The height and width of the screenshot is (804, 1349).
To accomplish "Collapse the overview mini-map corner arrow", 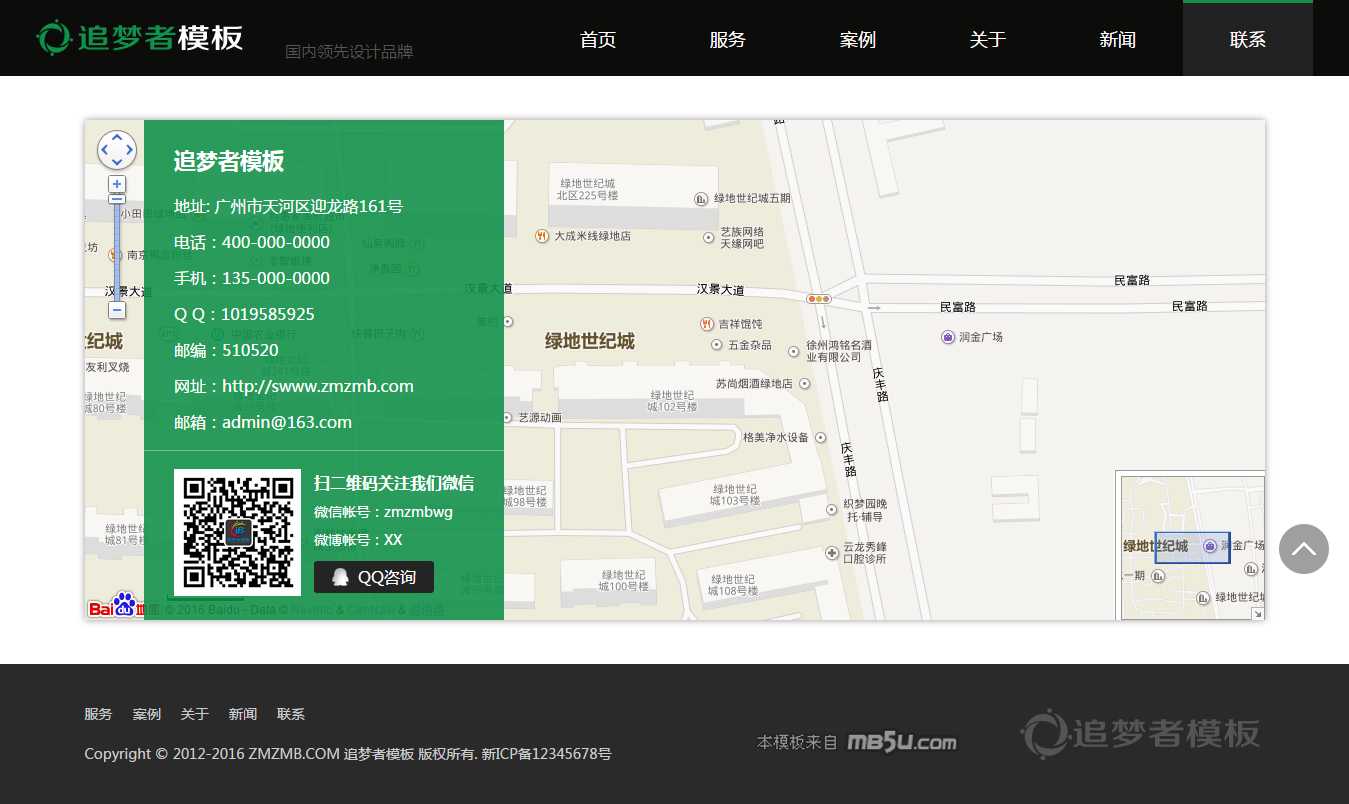I will click(x=1257, y=613).
